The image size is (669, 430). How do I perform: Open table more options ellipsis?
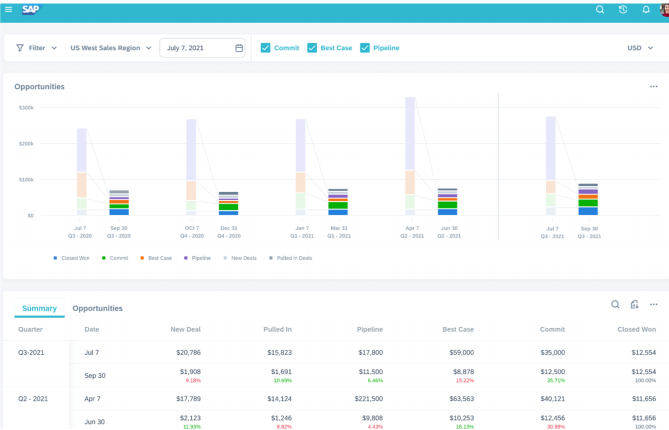(654, 304)
